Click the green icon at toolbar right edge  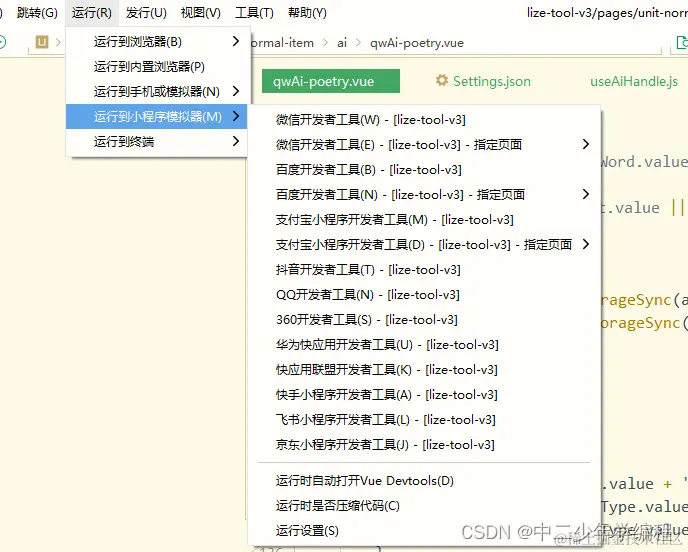(x=682, y=42)
